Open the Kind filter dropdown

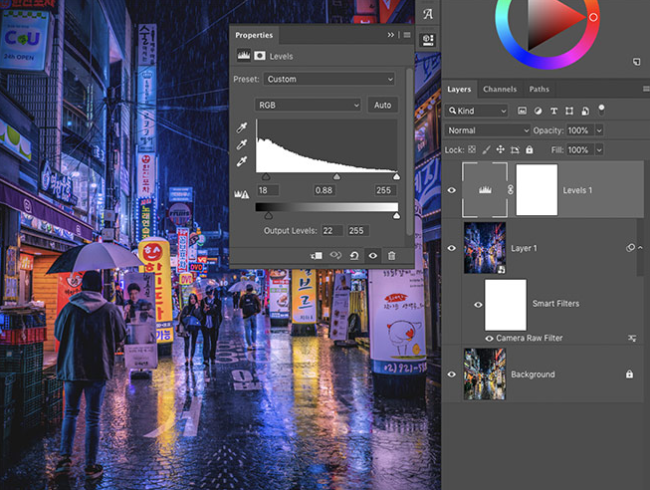coord(476,111)
